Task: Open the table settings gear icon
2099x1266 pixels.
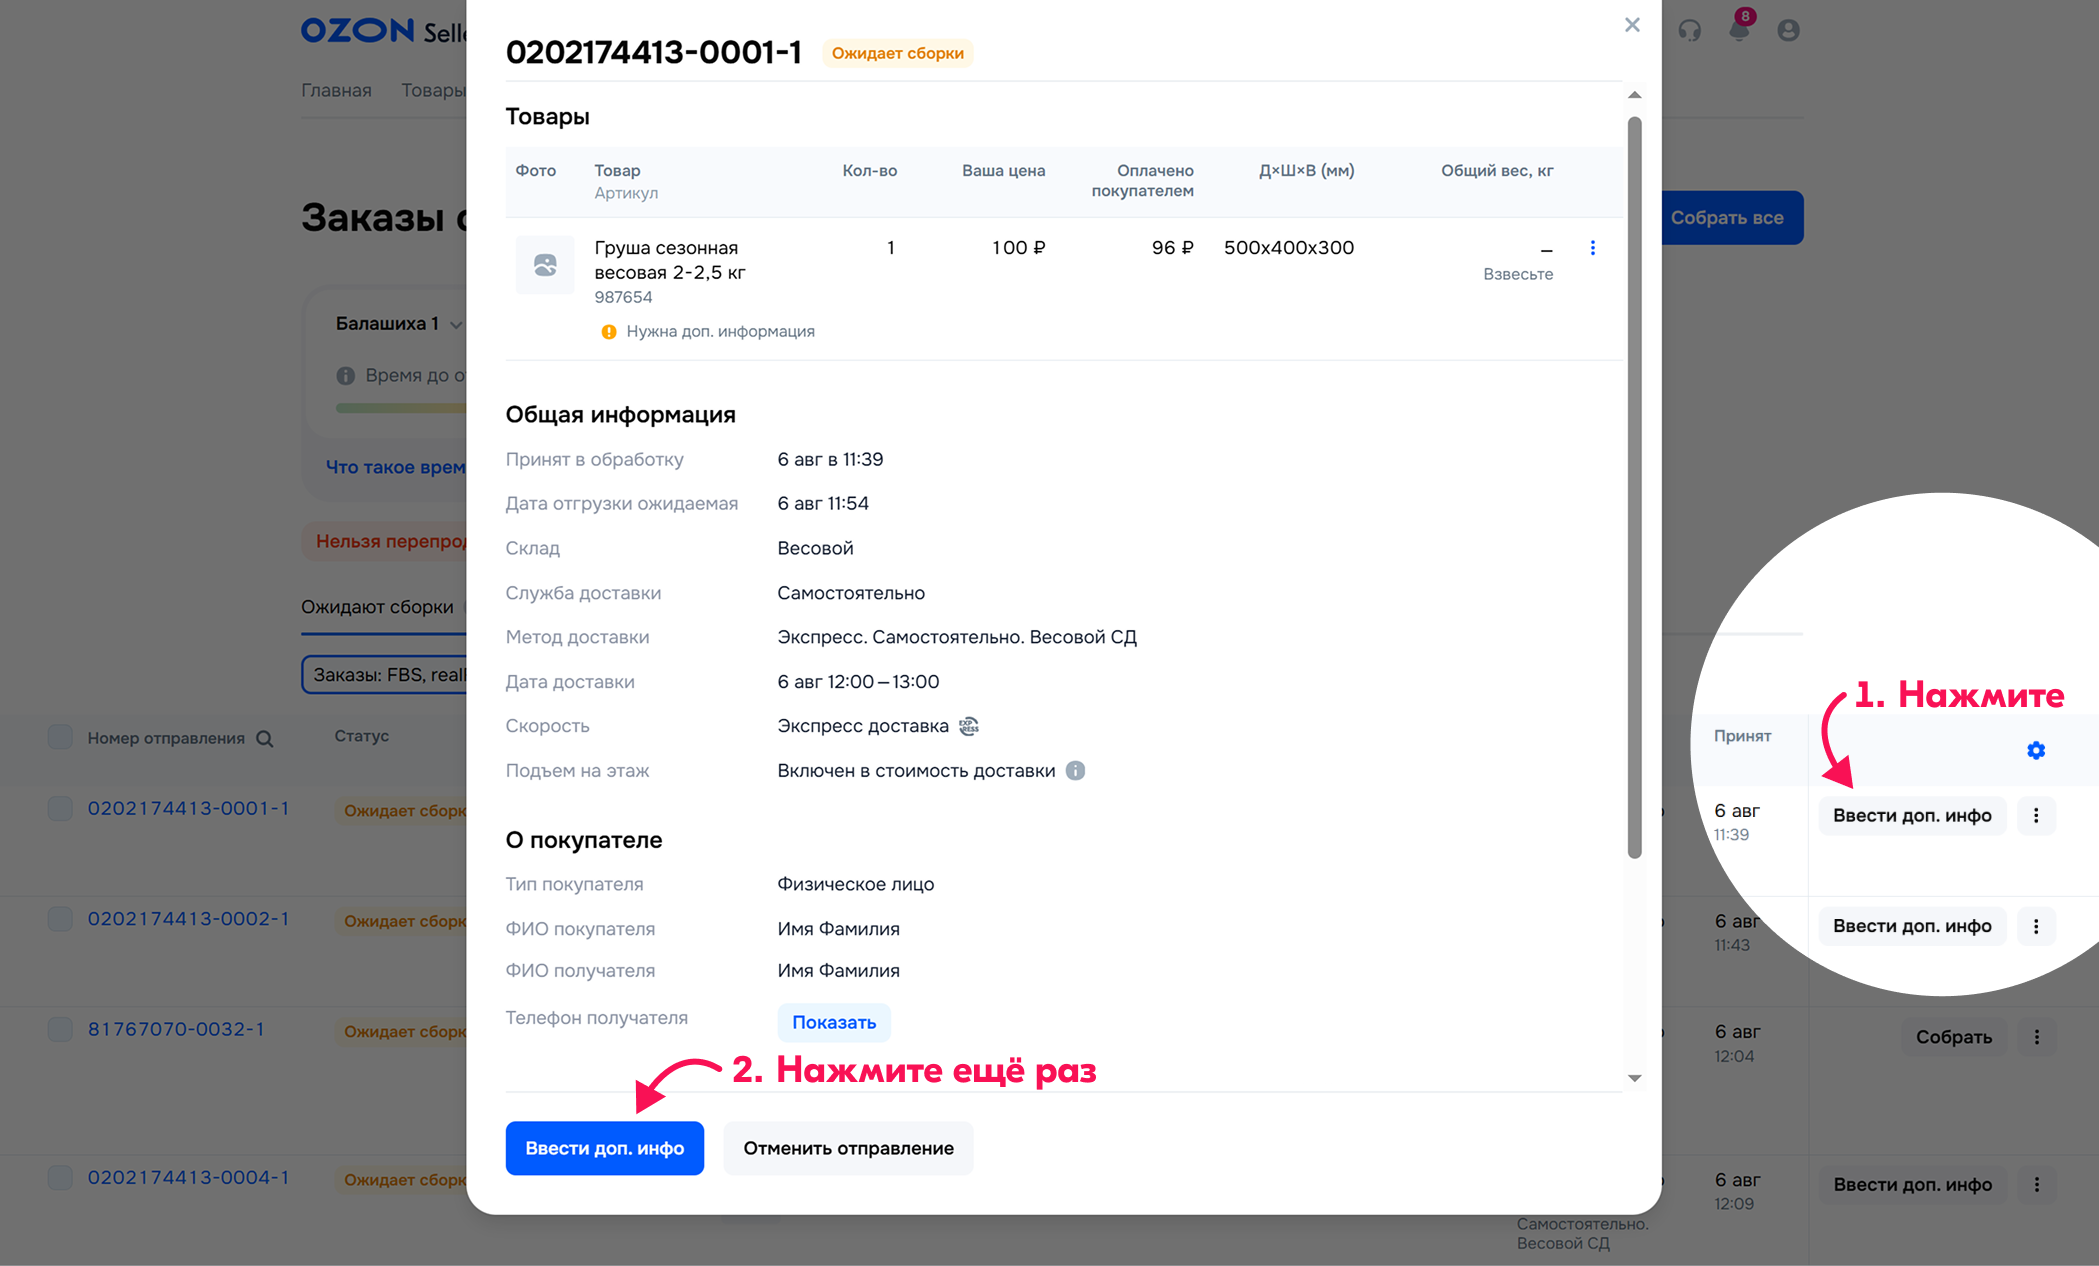Action: click(x=2036, y=750)
